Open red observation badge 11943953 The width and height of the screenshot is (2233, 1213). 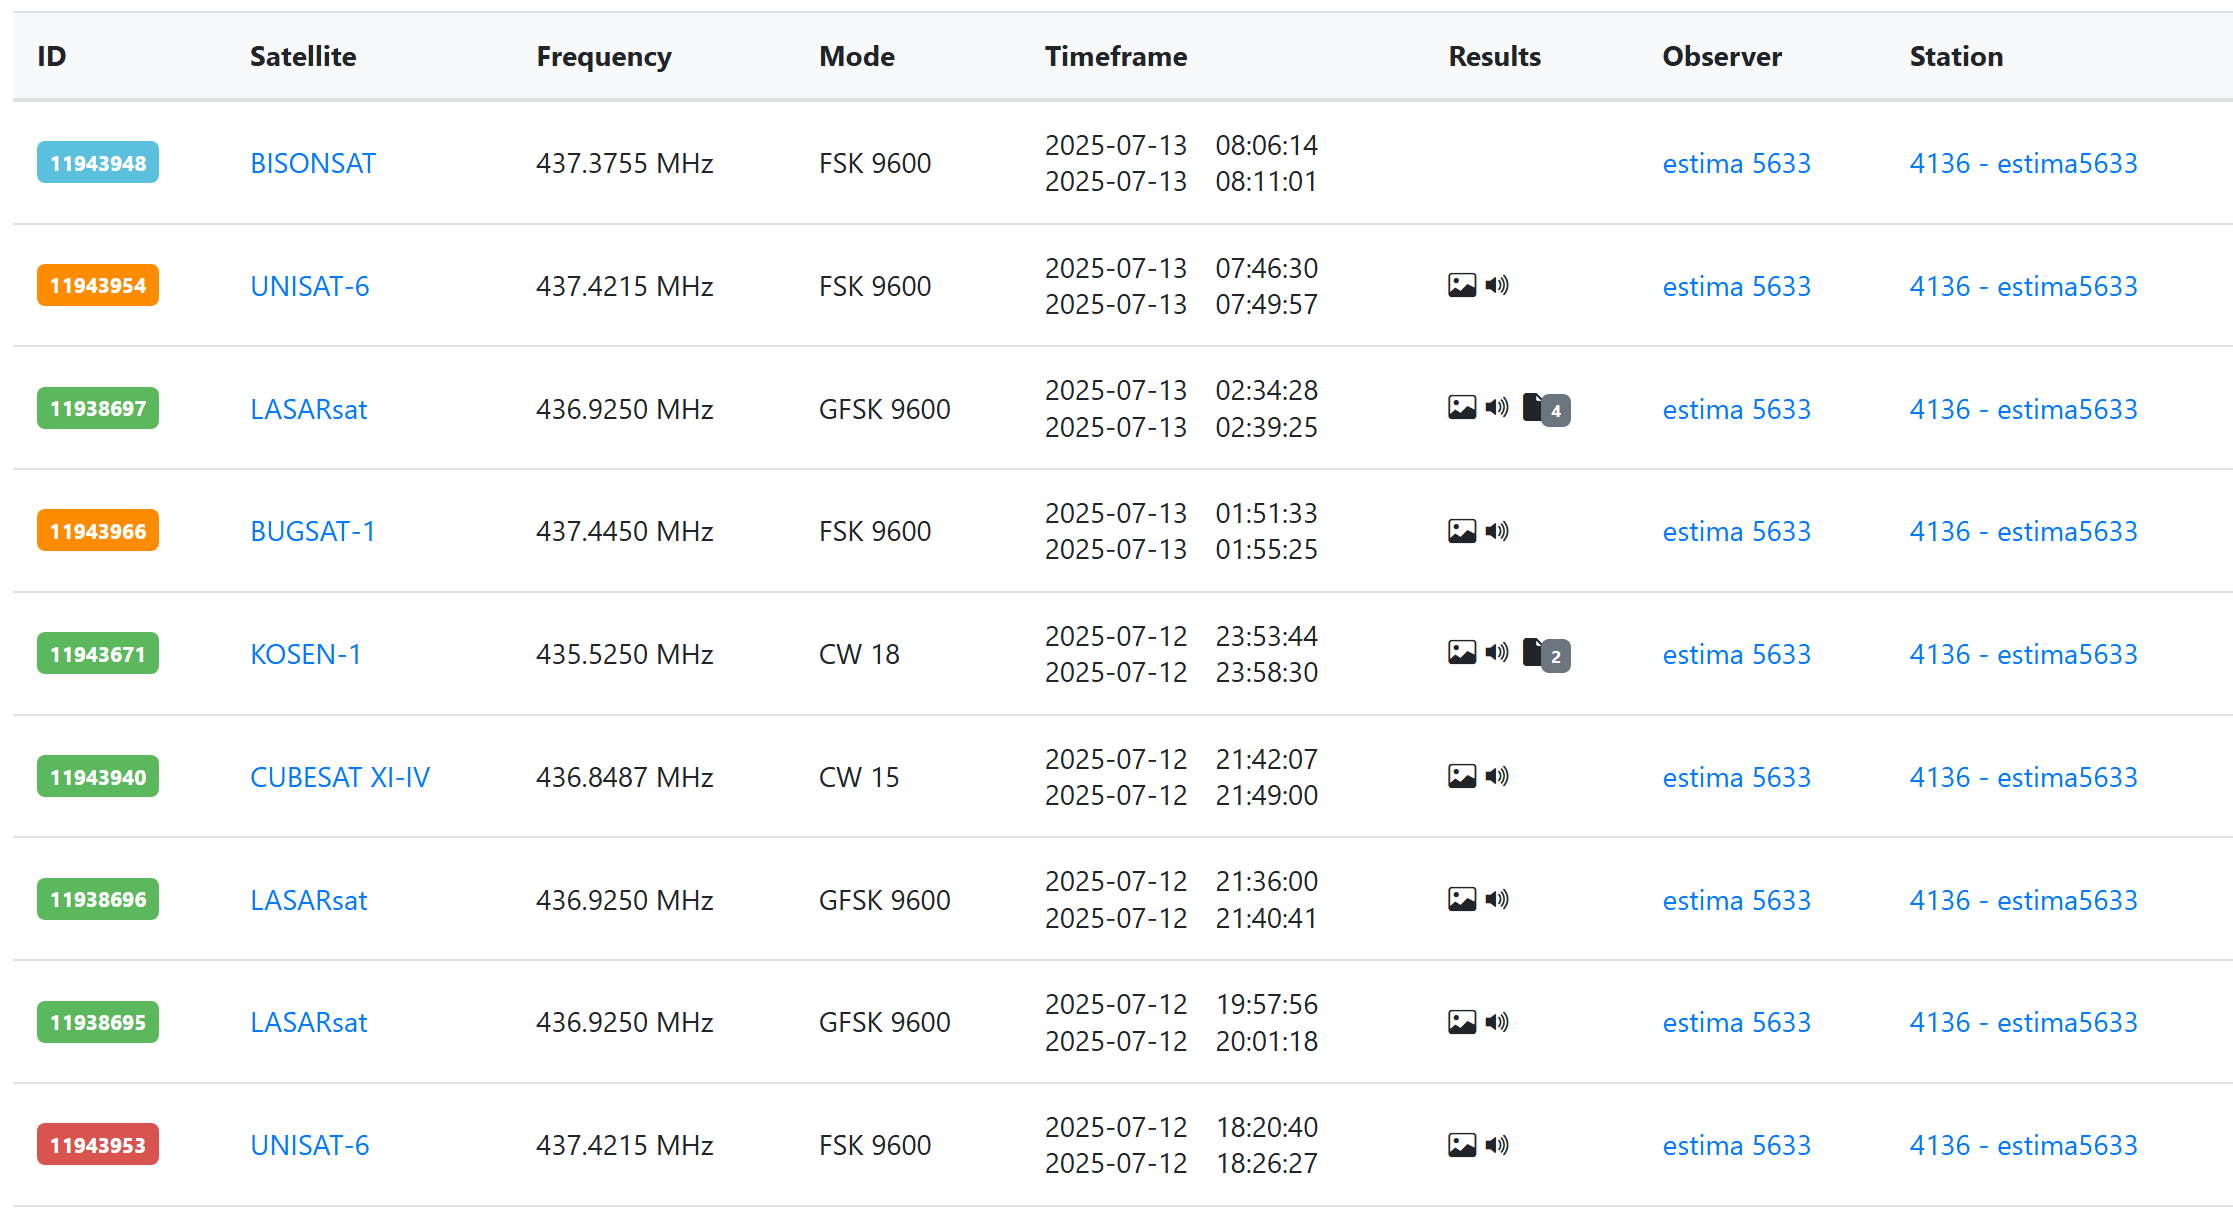98,1145
